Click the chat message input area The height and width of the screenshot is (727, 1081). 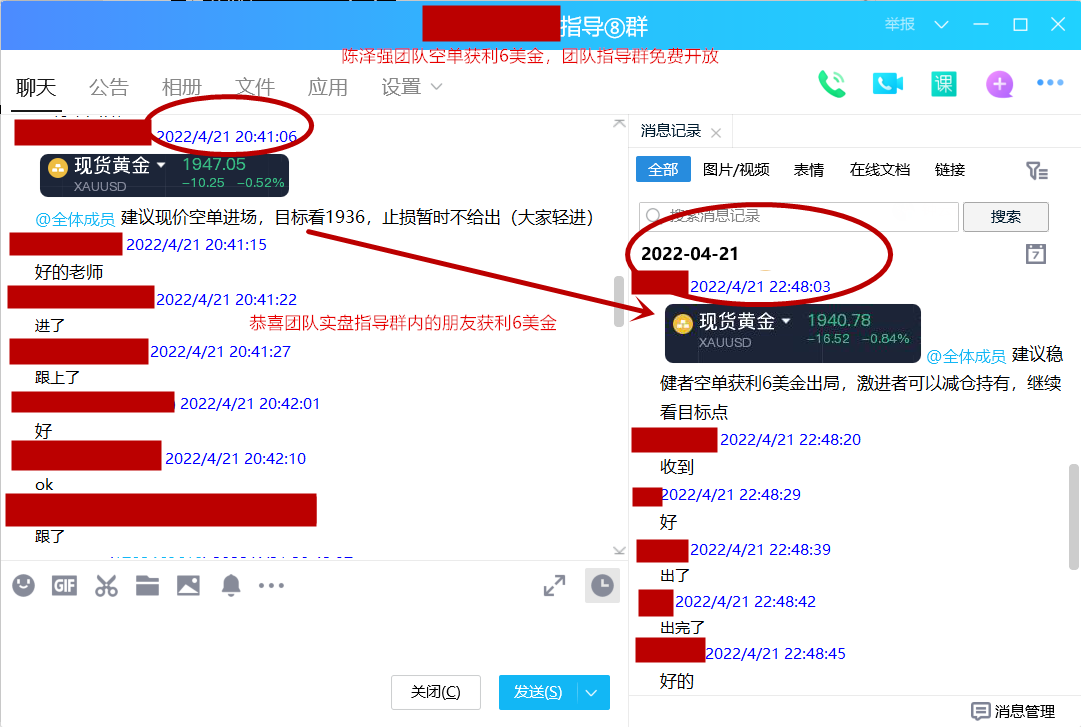314,637
